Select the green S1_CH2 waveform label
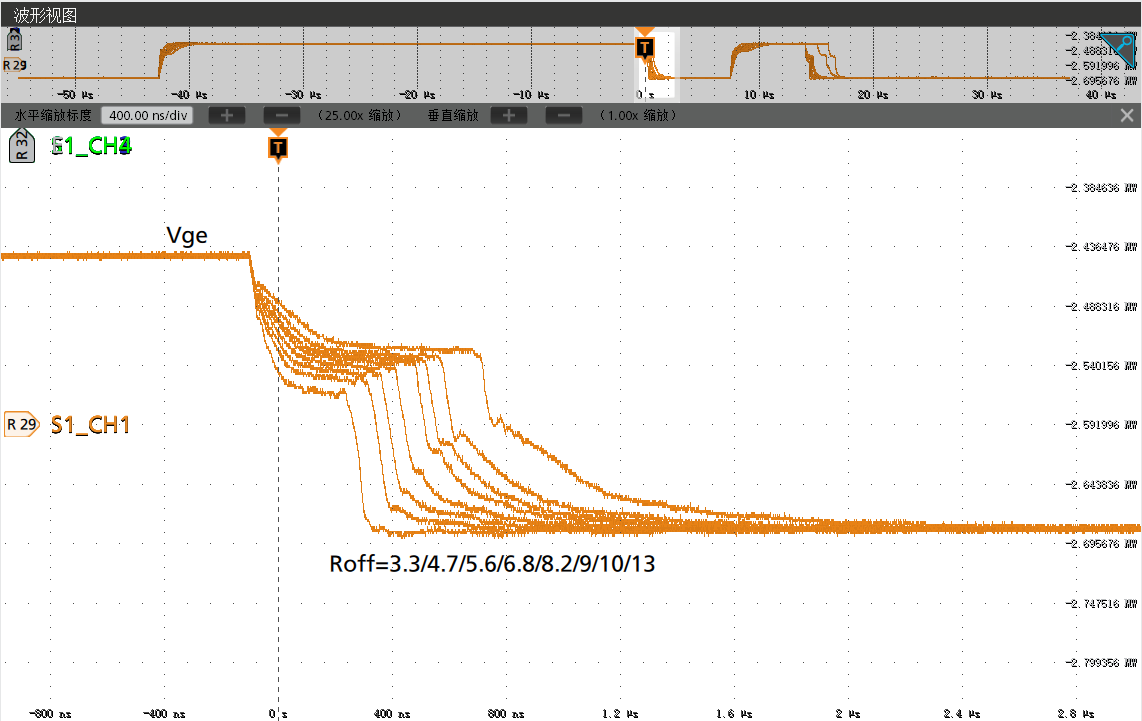1142x721 pixels. pos(91,146)
